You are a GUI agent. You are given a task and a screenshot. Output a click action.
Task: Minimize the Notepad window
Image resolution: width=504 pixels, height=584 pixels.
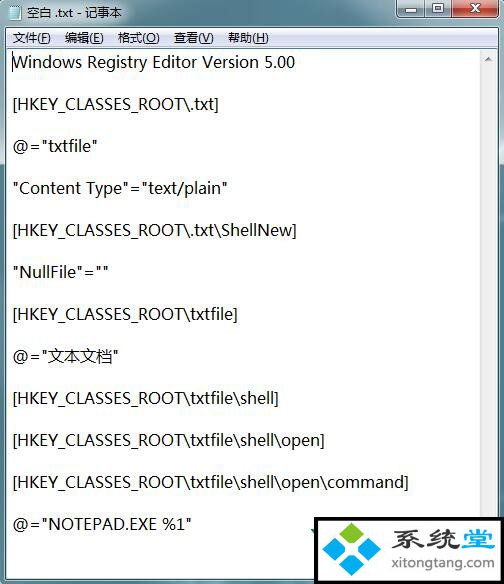pyautogui.click(x=411, y=9)
